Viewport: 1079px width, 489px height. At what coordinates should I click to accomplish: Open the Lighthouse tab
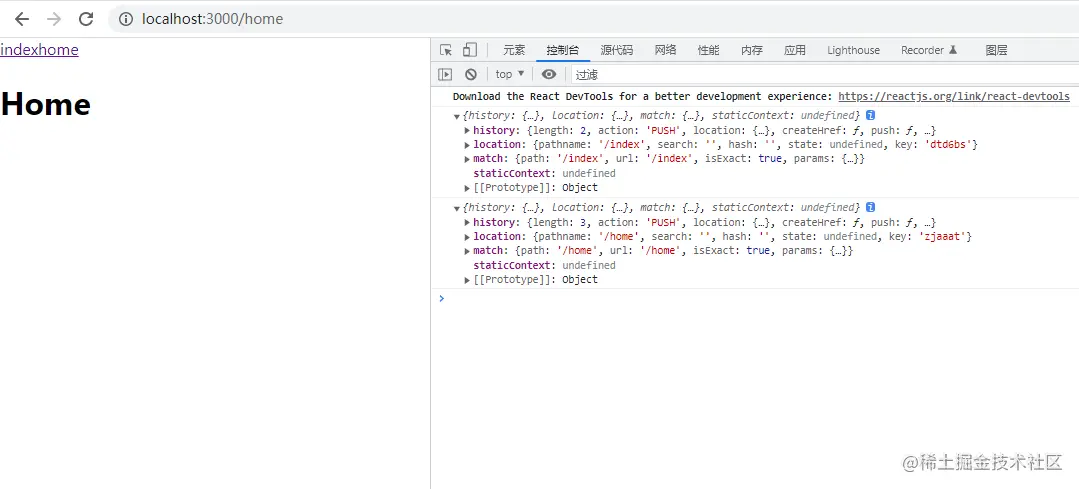click(x=853, y=50)
